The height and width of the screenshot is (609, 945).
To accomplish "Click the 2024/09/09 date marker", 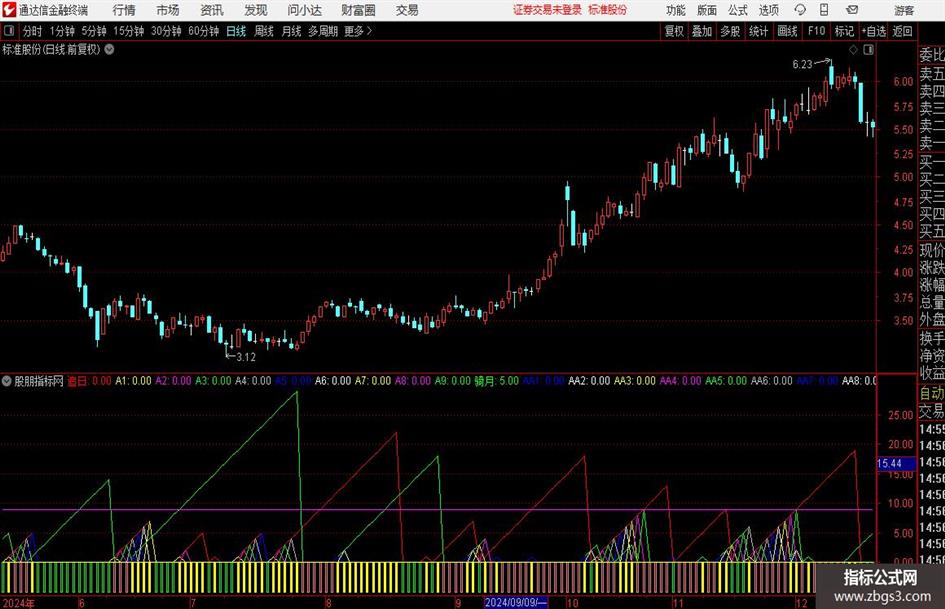I will [x=516, y=602].
